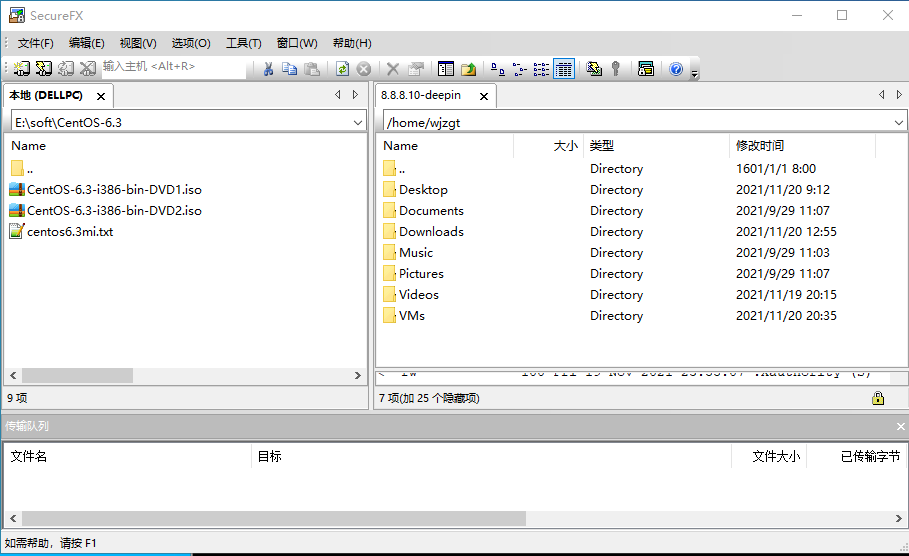Click the local pane tab scroll left arrow
The height and width of the screenshot is (556, 909).
click(x=337, y=95)
